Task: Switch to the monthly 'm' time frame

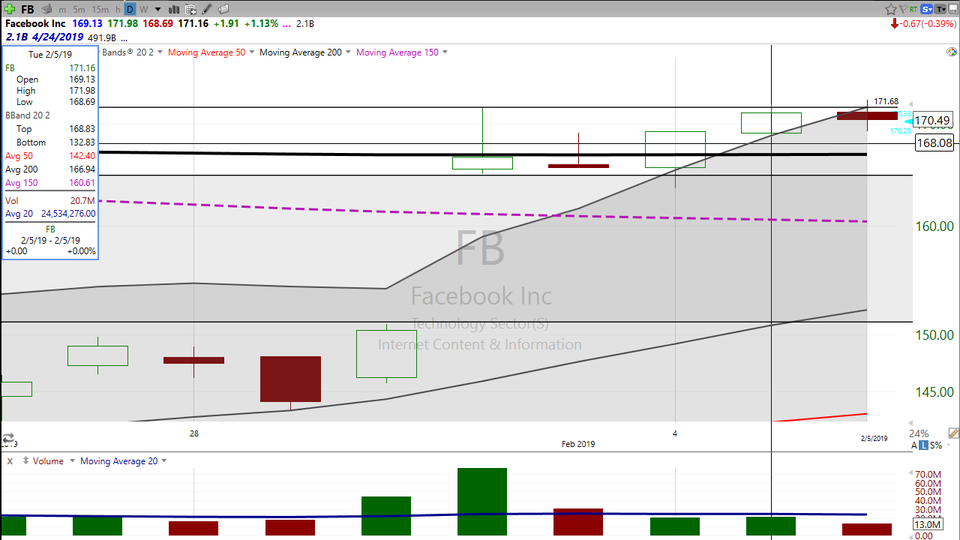Action: (62, 10)
